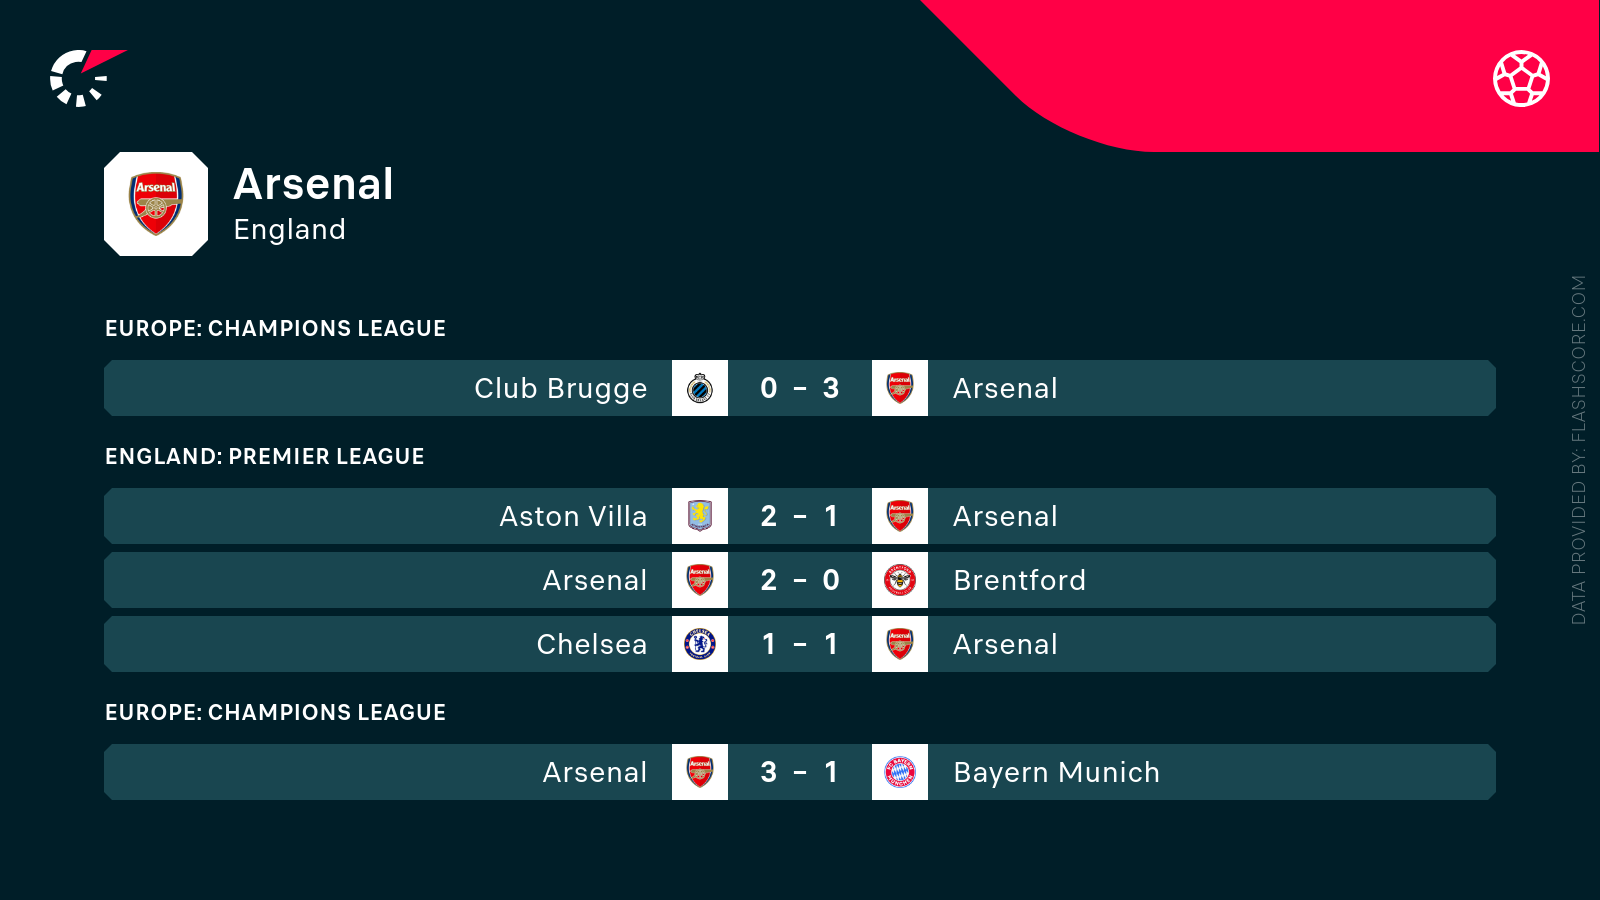The height and width of the screenshot is (900, 1600).
Task: Click Arsenal crest in Club Brugge match row
Action: (x=900, y=388)
